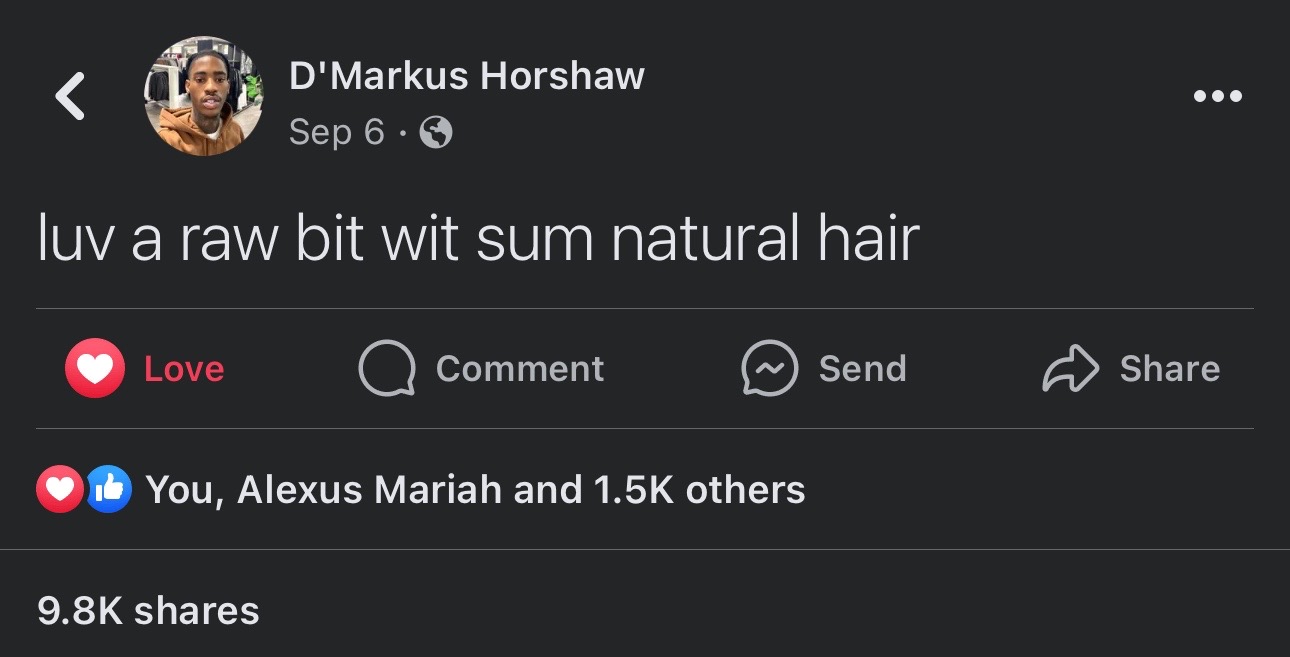Click the 1.5K others reactions count
The height and width of the screenshot is (657, 1290).
pos(699,489)
